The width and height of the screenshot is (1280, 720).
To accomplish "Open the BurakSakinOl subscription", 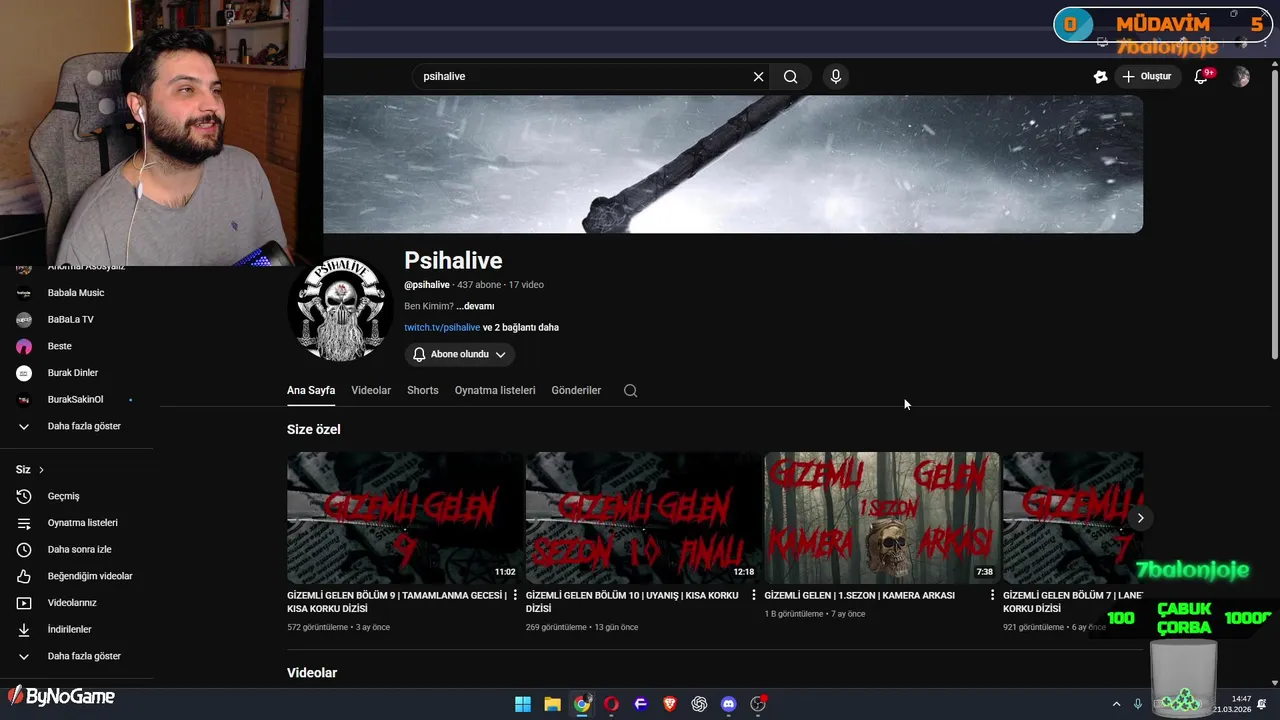I will coord(76,399).
